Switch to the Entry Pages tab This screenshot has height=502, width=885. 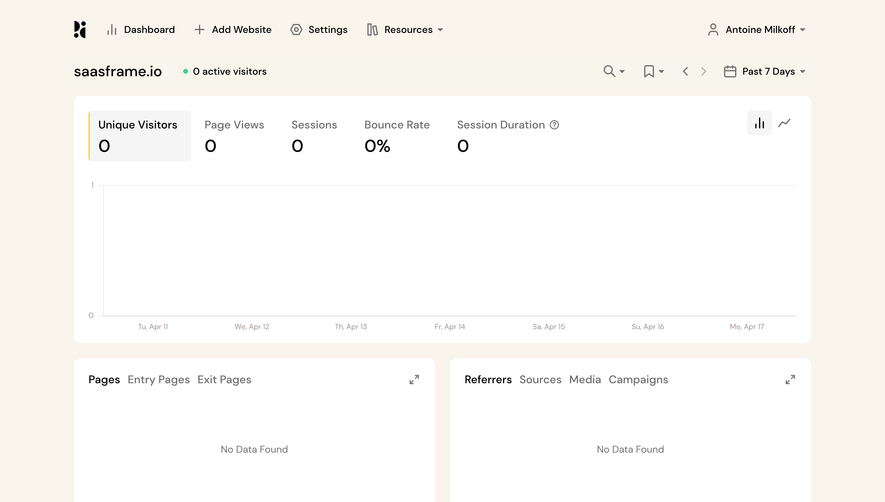pyautogui.click(x=159, y=379)
